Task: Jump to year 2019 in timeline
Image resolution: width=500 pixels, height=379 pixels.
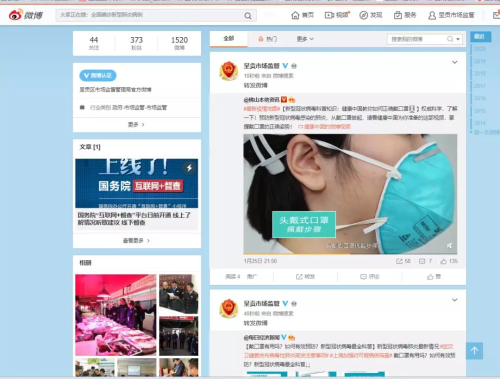Action: point(480,61)
